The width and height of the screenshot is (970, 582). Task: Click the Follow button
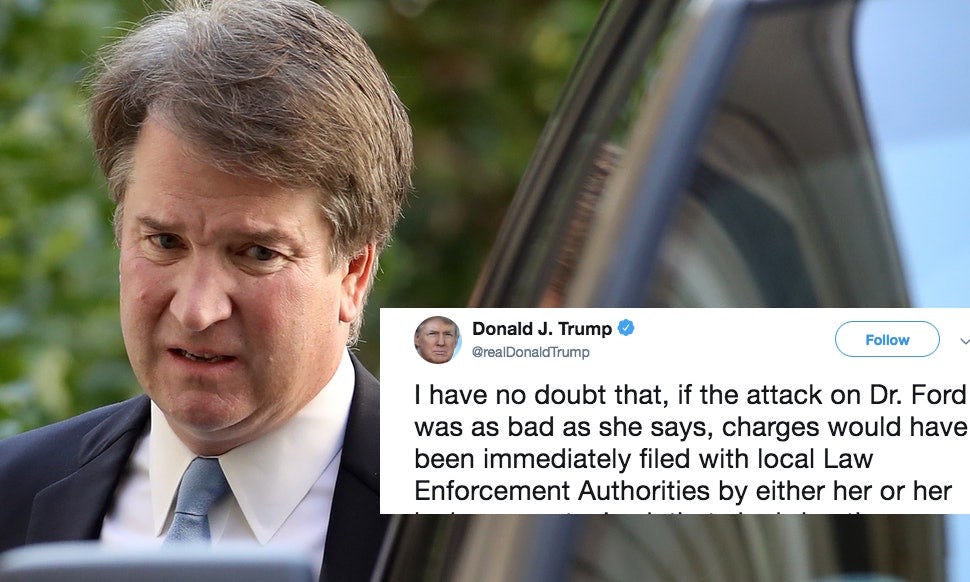coord(886,340)
